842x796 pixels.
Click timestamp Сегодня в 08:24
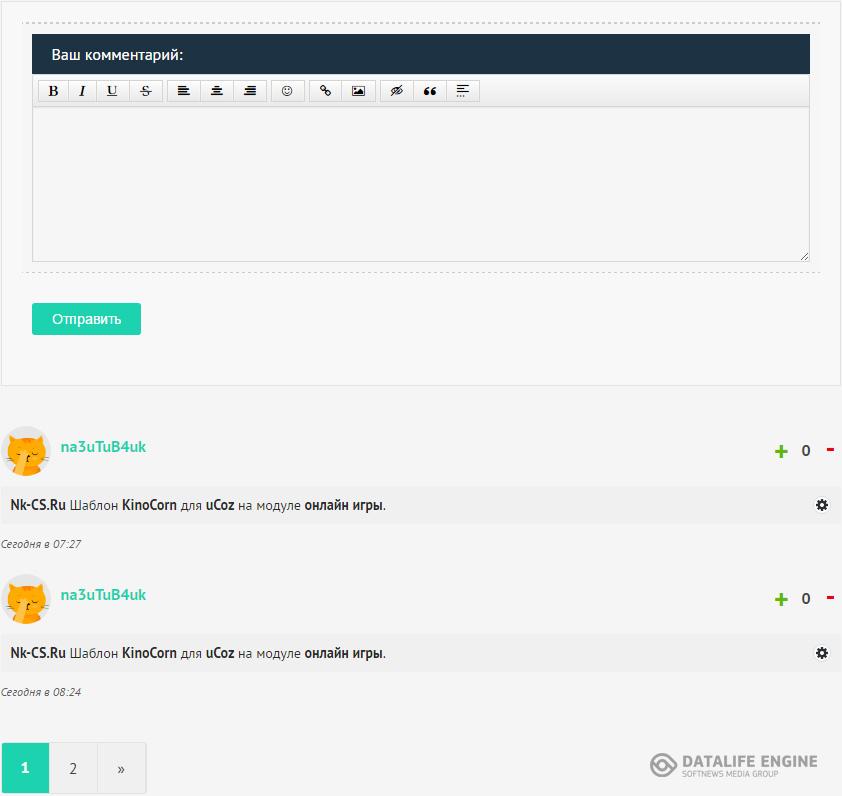(x=41, y=692)
